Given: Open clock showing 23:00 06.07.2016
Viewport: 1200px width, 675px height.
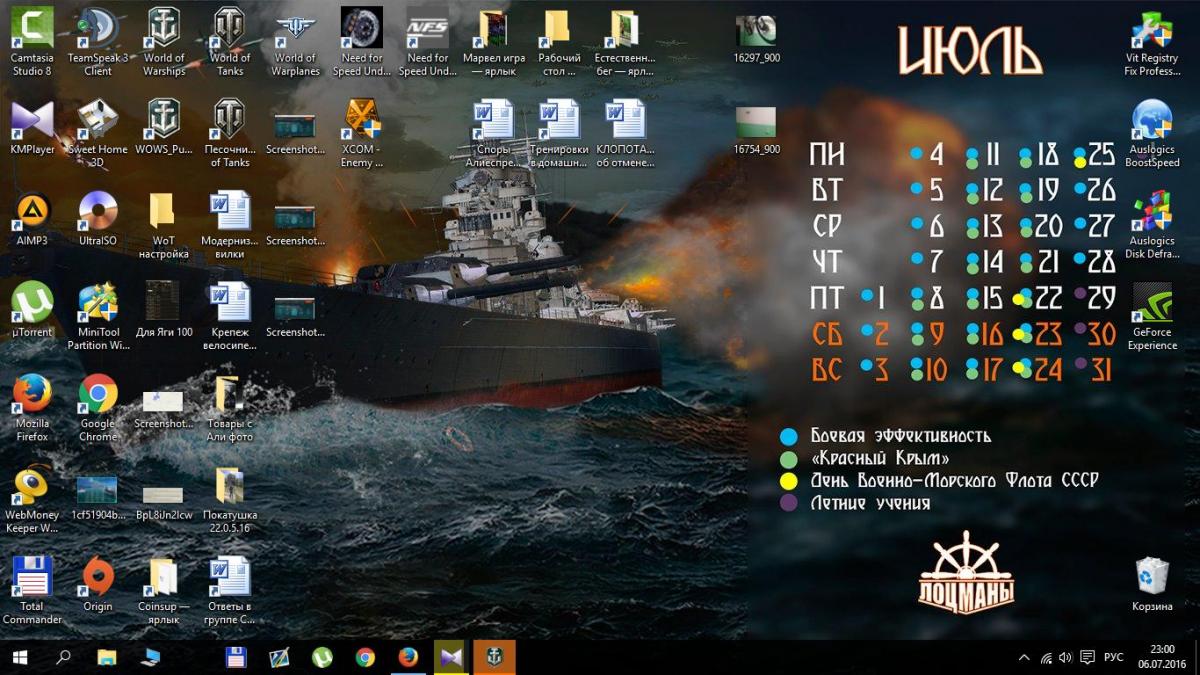Looking at the screenshot, I should [x=1162, y=657].
